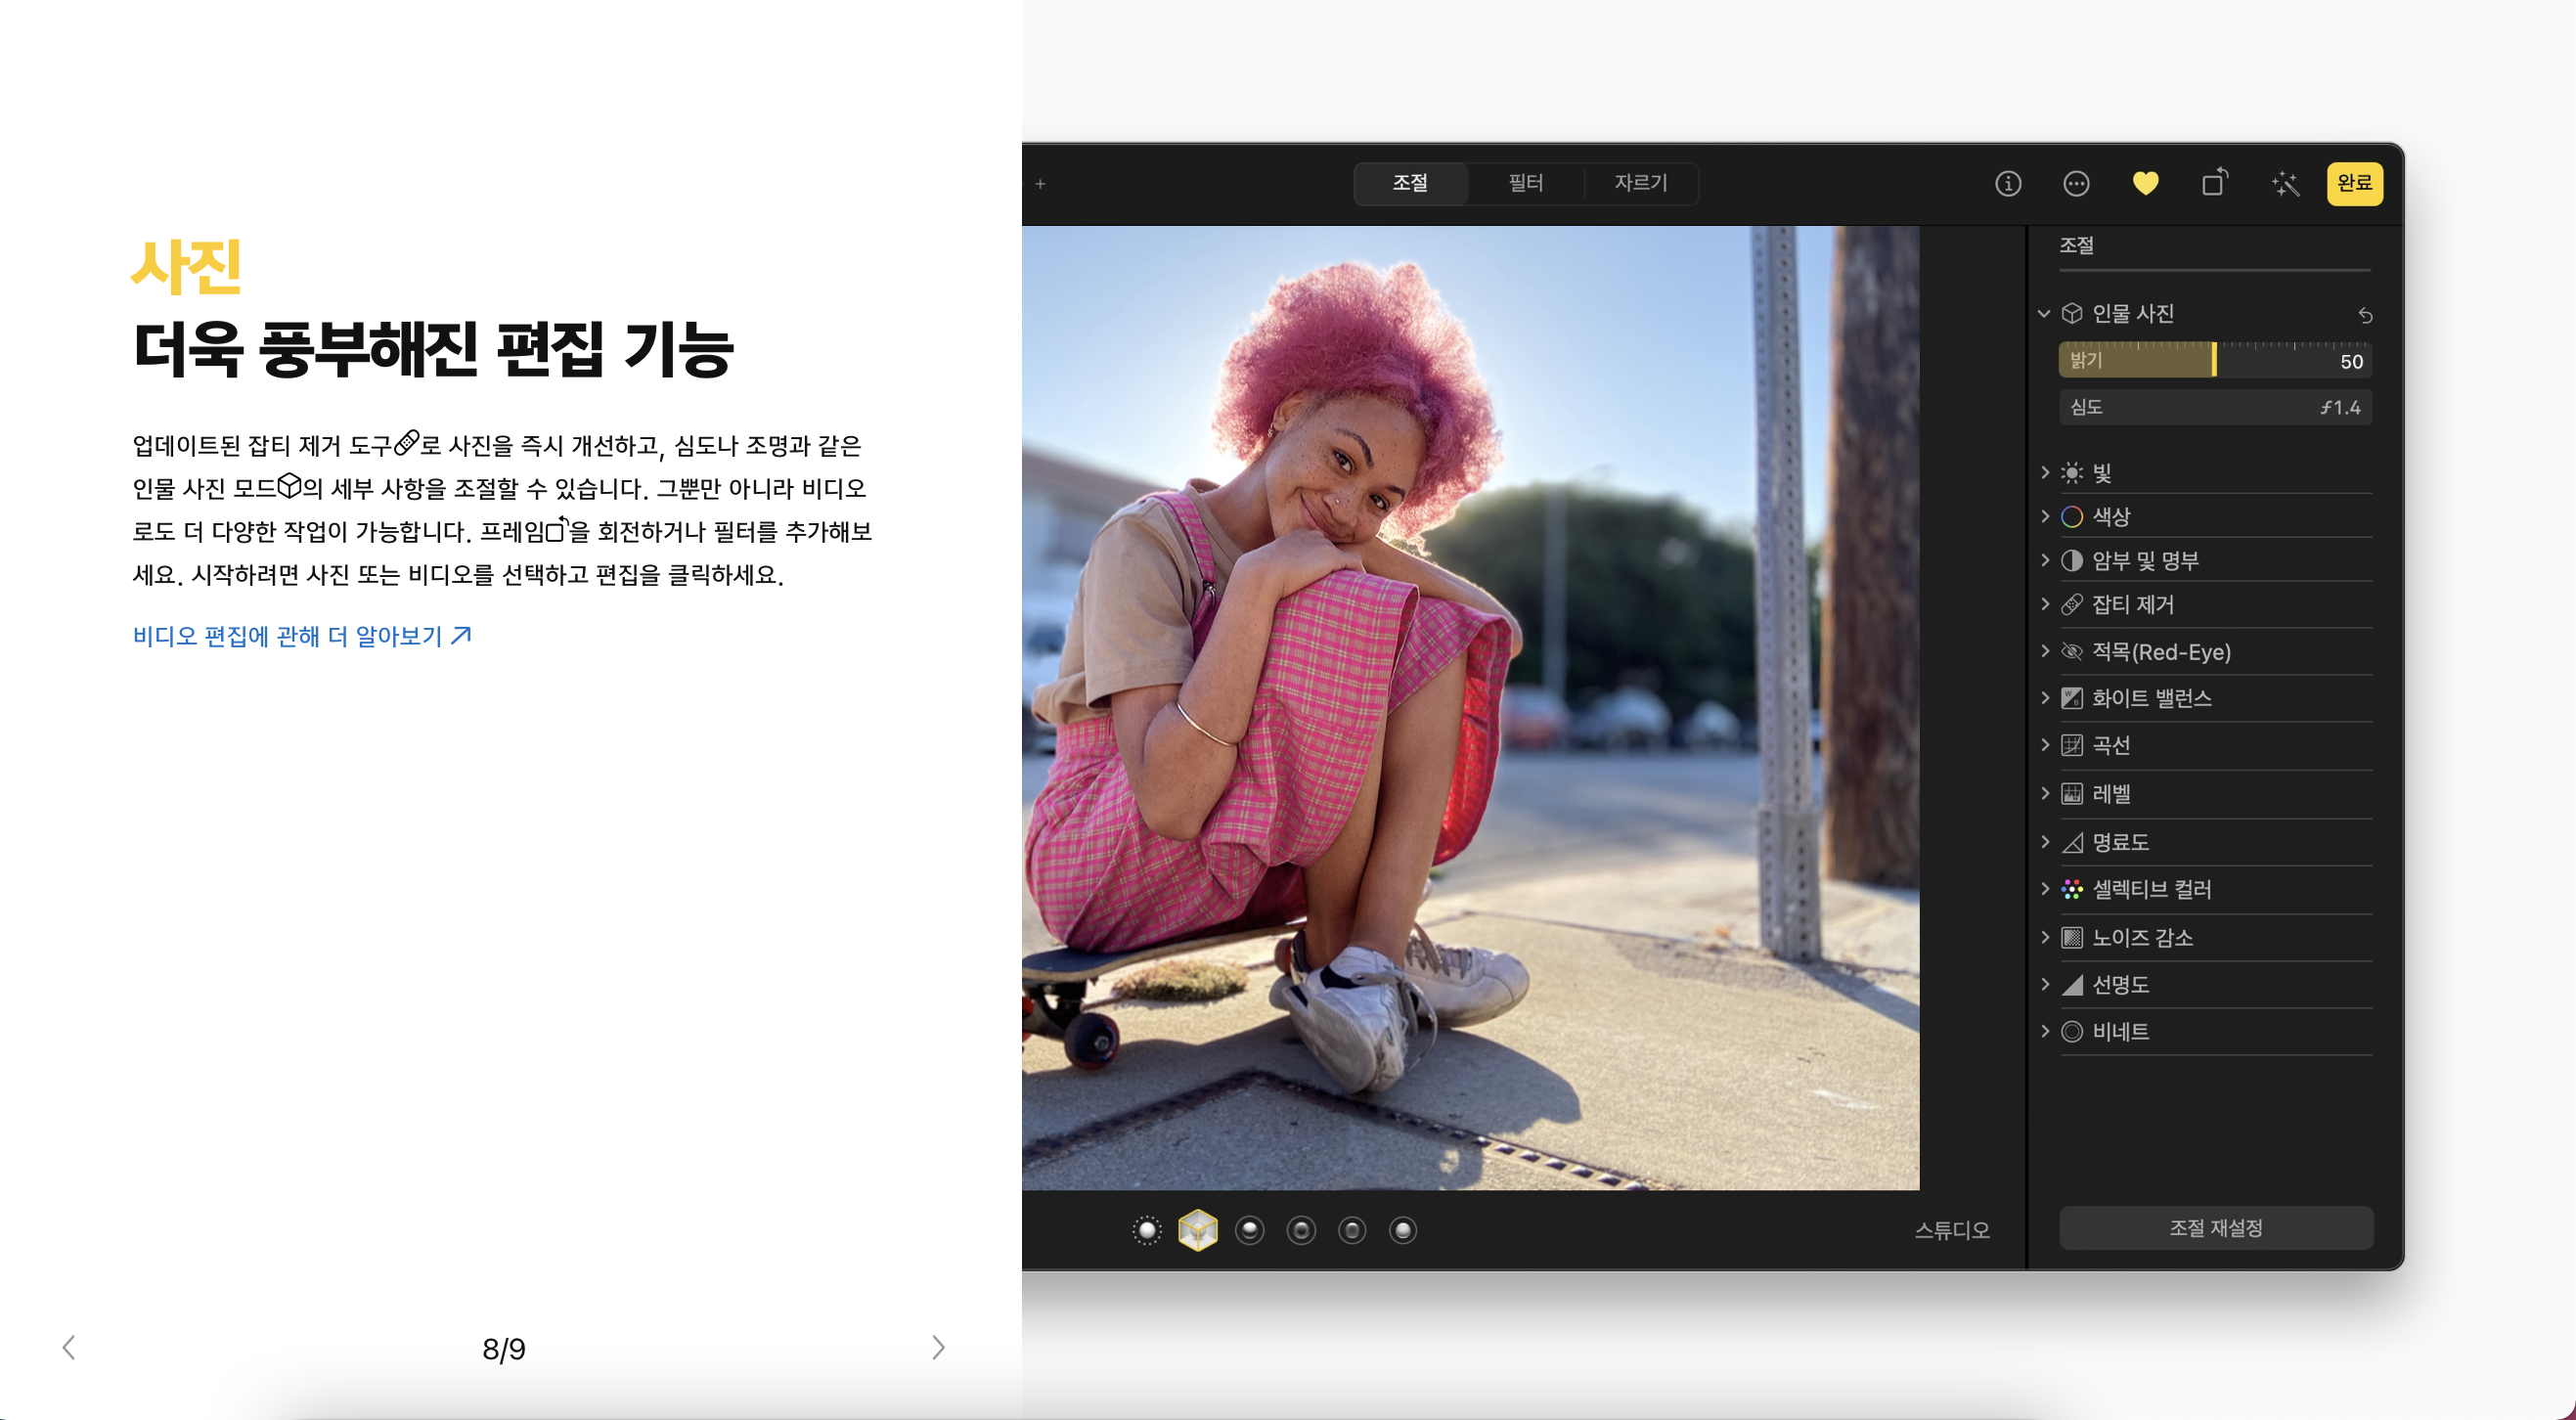The height and width of the screenshot is (1420, 2576).
Task: Expand the 화이트 밸런스 section
Action: (x=2045, y=698)
